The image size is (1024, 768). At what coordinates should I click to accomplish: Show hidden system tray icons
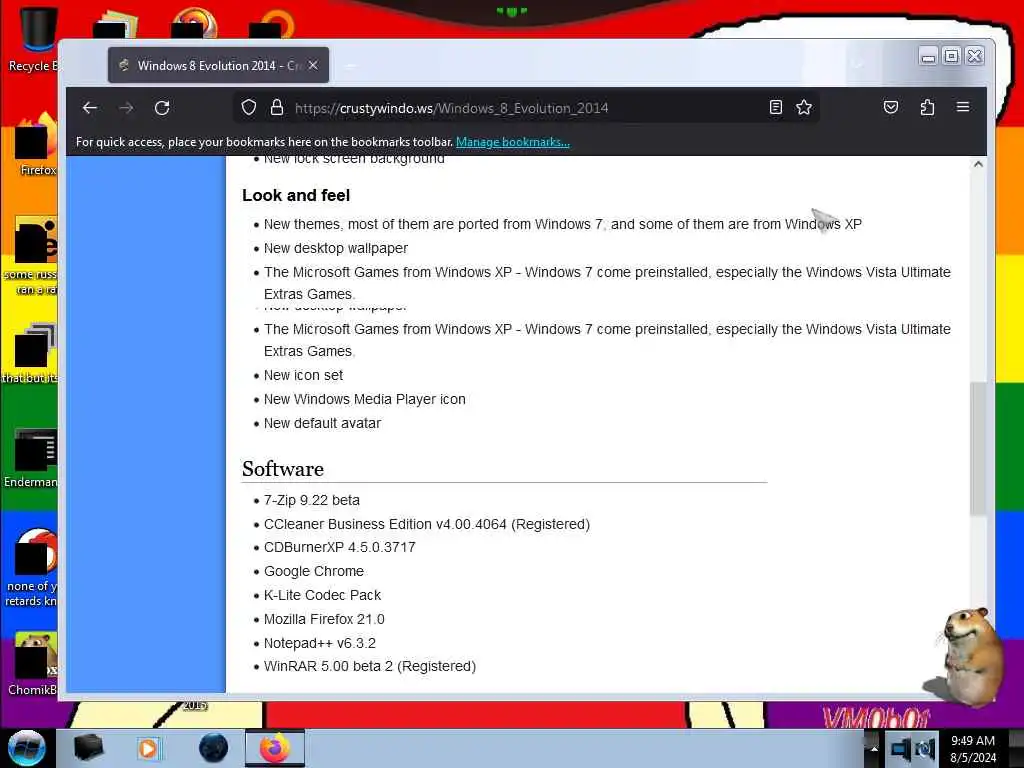click(x=874, y=749)
